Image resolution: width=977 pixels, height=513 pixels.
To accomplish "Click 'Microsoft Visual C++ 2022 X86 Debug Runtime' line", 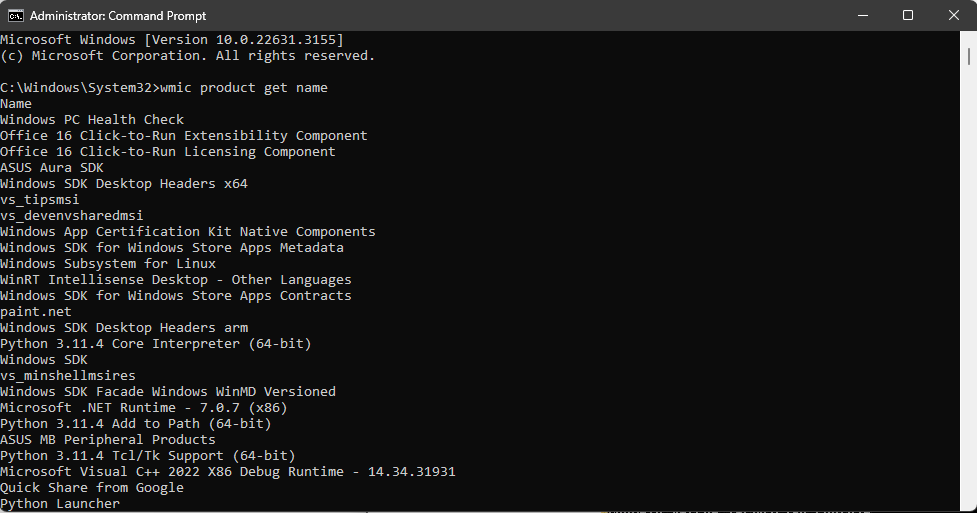I will pos(228,472).
